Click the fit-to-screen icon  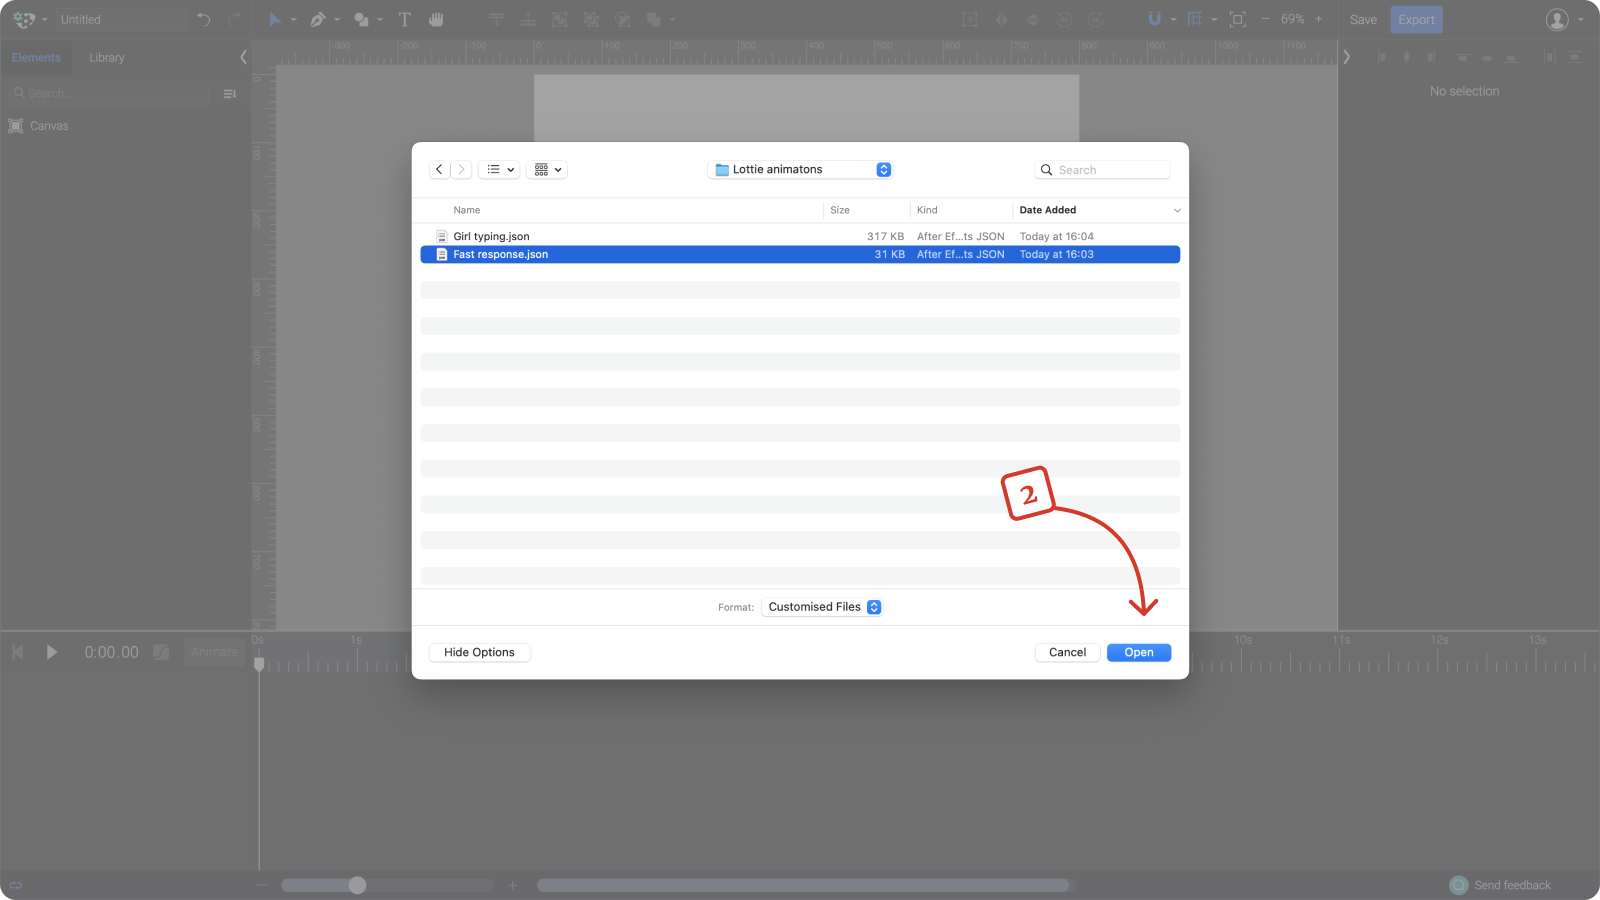pyautogui.click(x=1237, y=19)
